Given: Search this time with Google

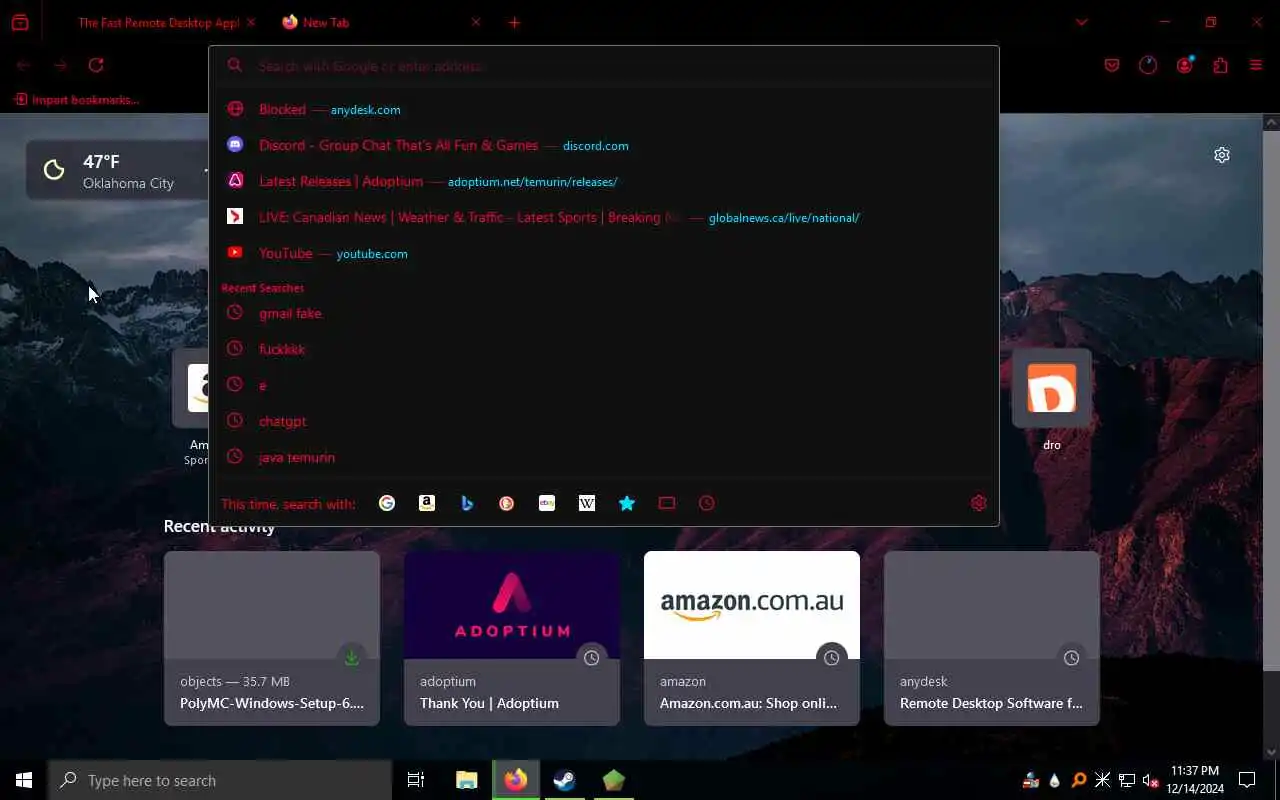Looking at the screenshot, I should coord(387,503).
